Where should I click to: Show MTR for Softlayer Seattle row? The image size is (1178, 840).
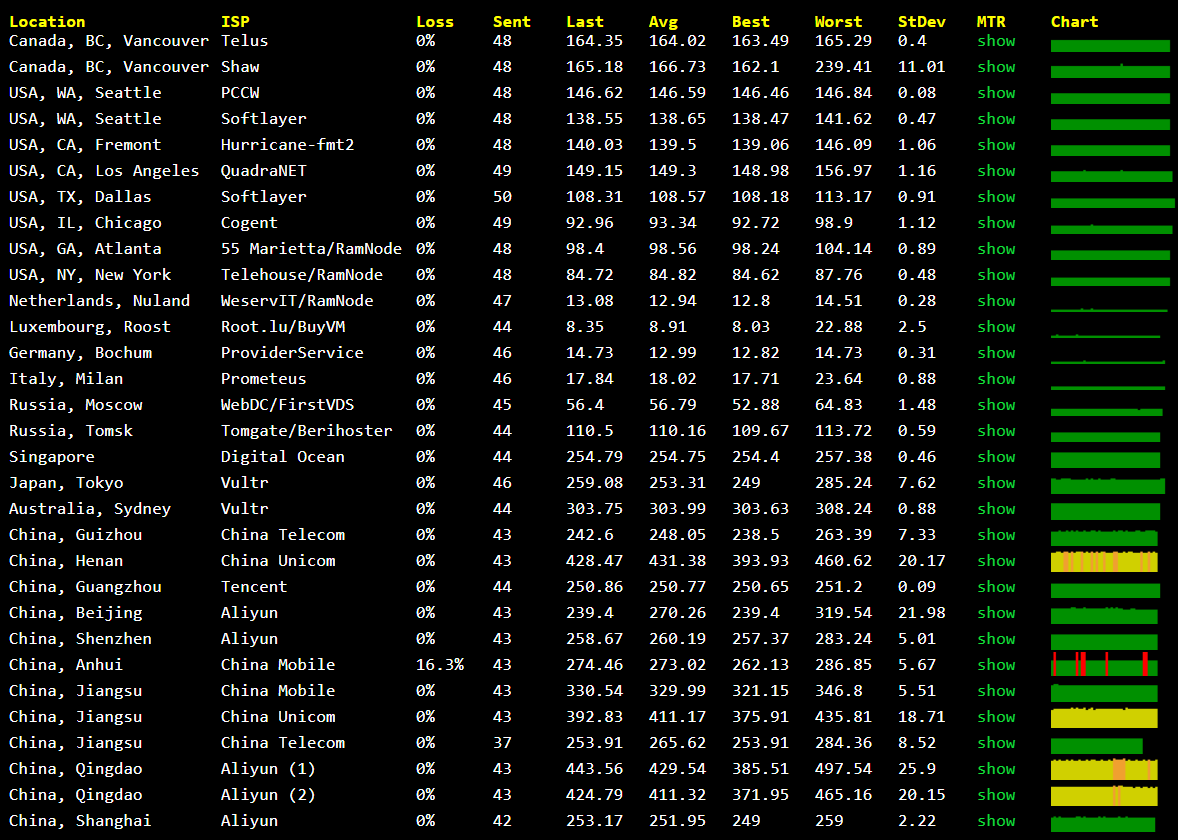[x=996, y=119]
